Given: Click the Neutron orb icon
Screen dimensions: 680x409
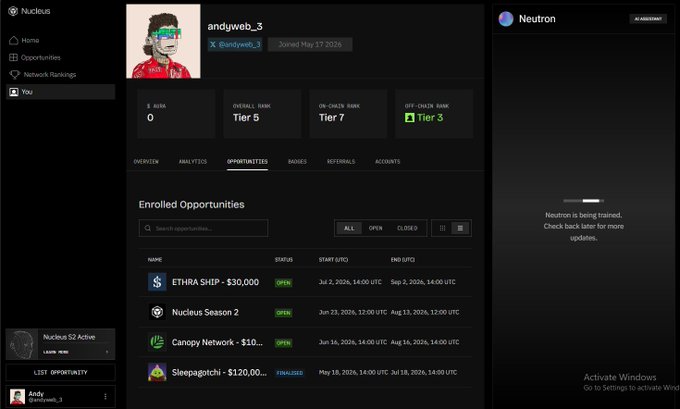Looking at the screenshot, I should pos(506,19).
